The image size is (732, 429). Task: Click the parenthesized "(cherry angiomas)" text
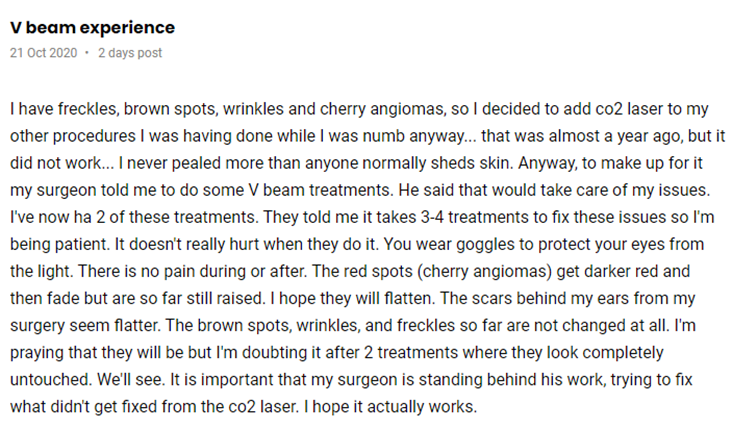coord(484,272)
